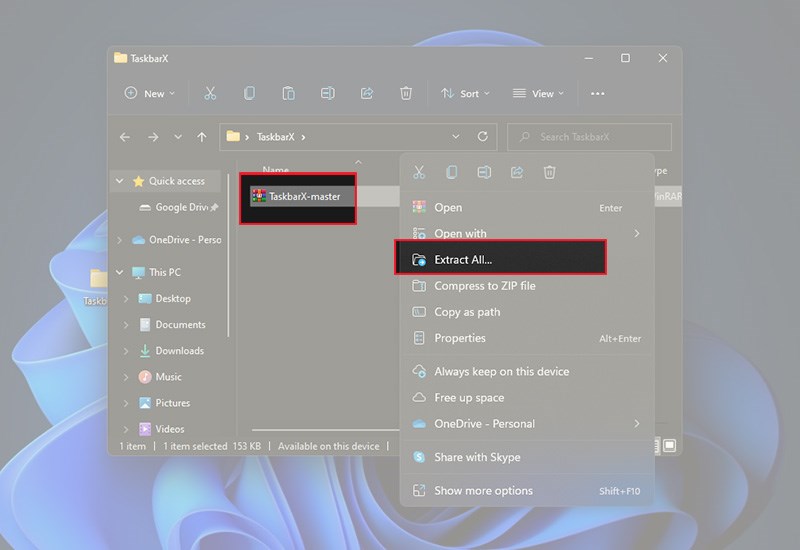Open Downloads in the navigation pane
Viewport: 800px width, 550px height.
pos(179,351)
